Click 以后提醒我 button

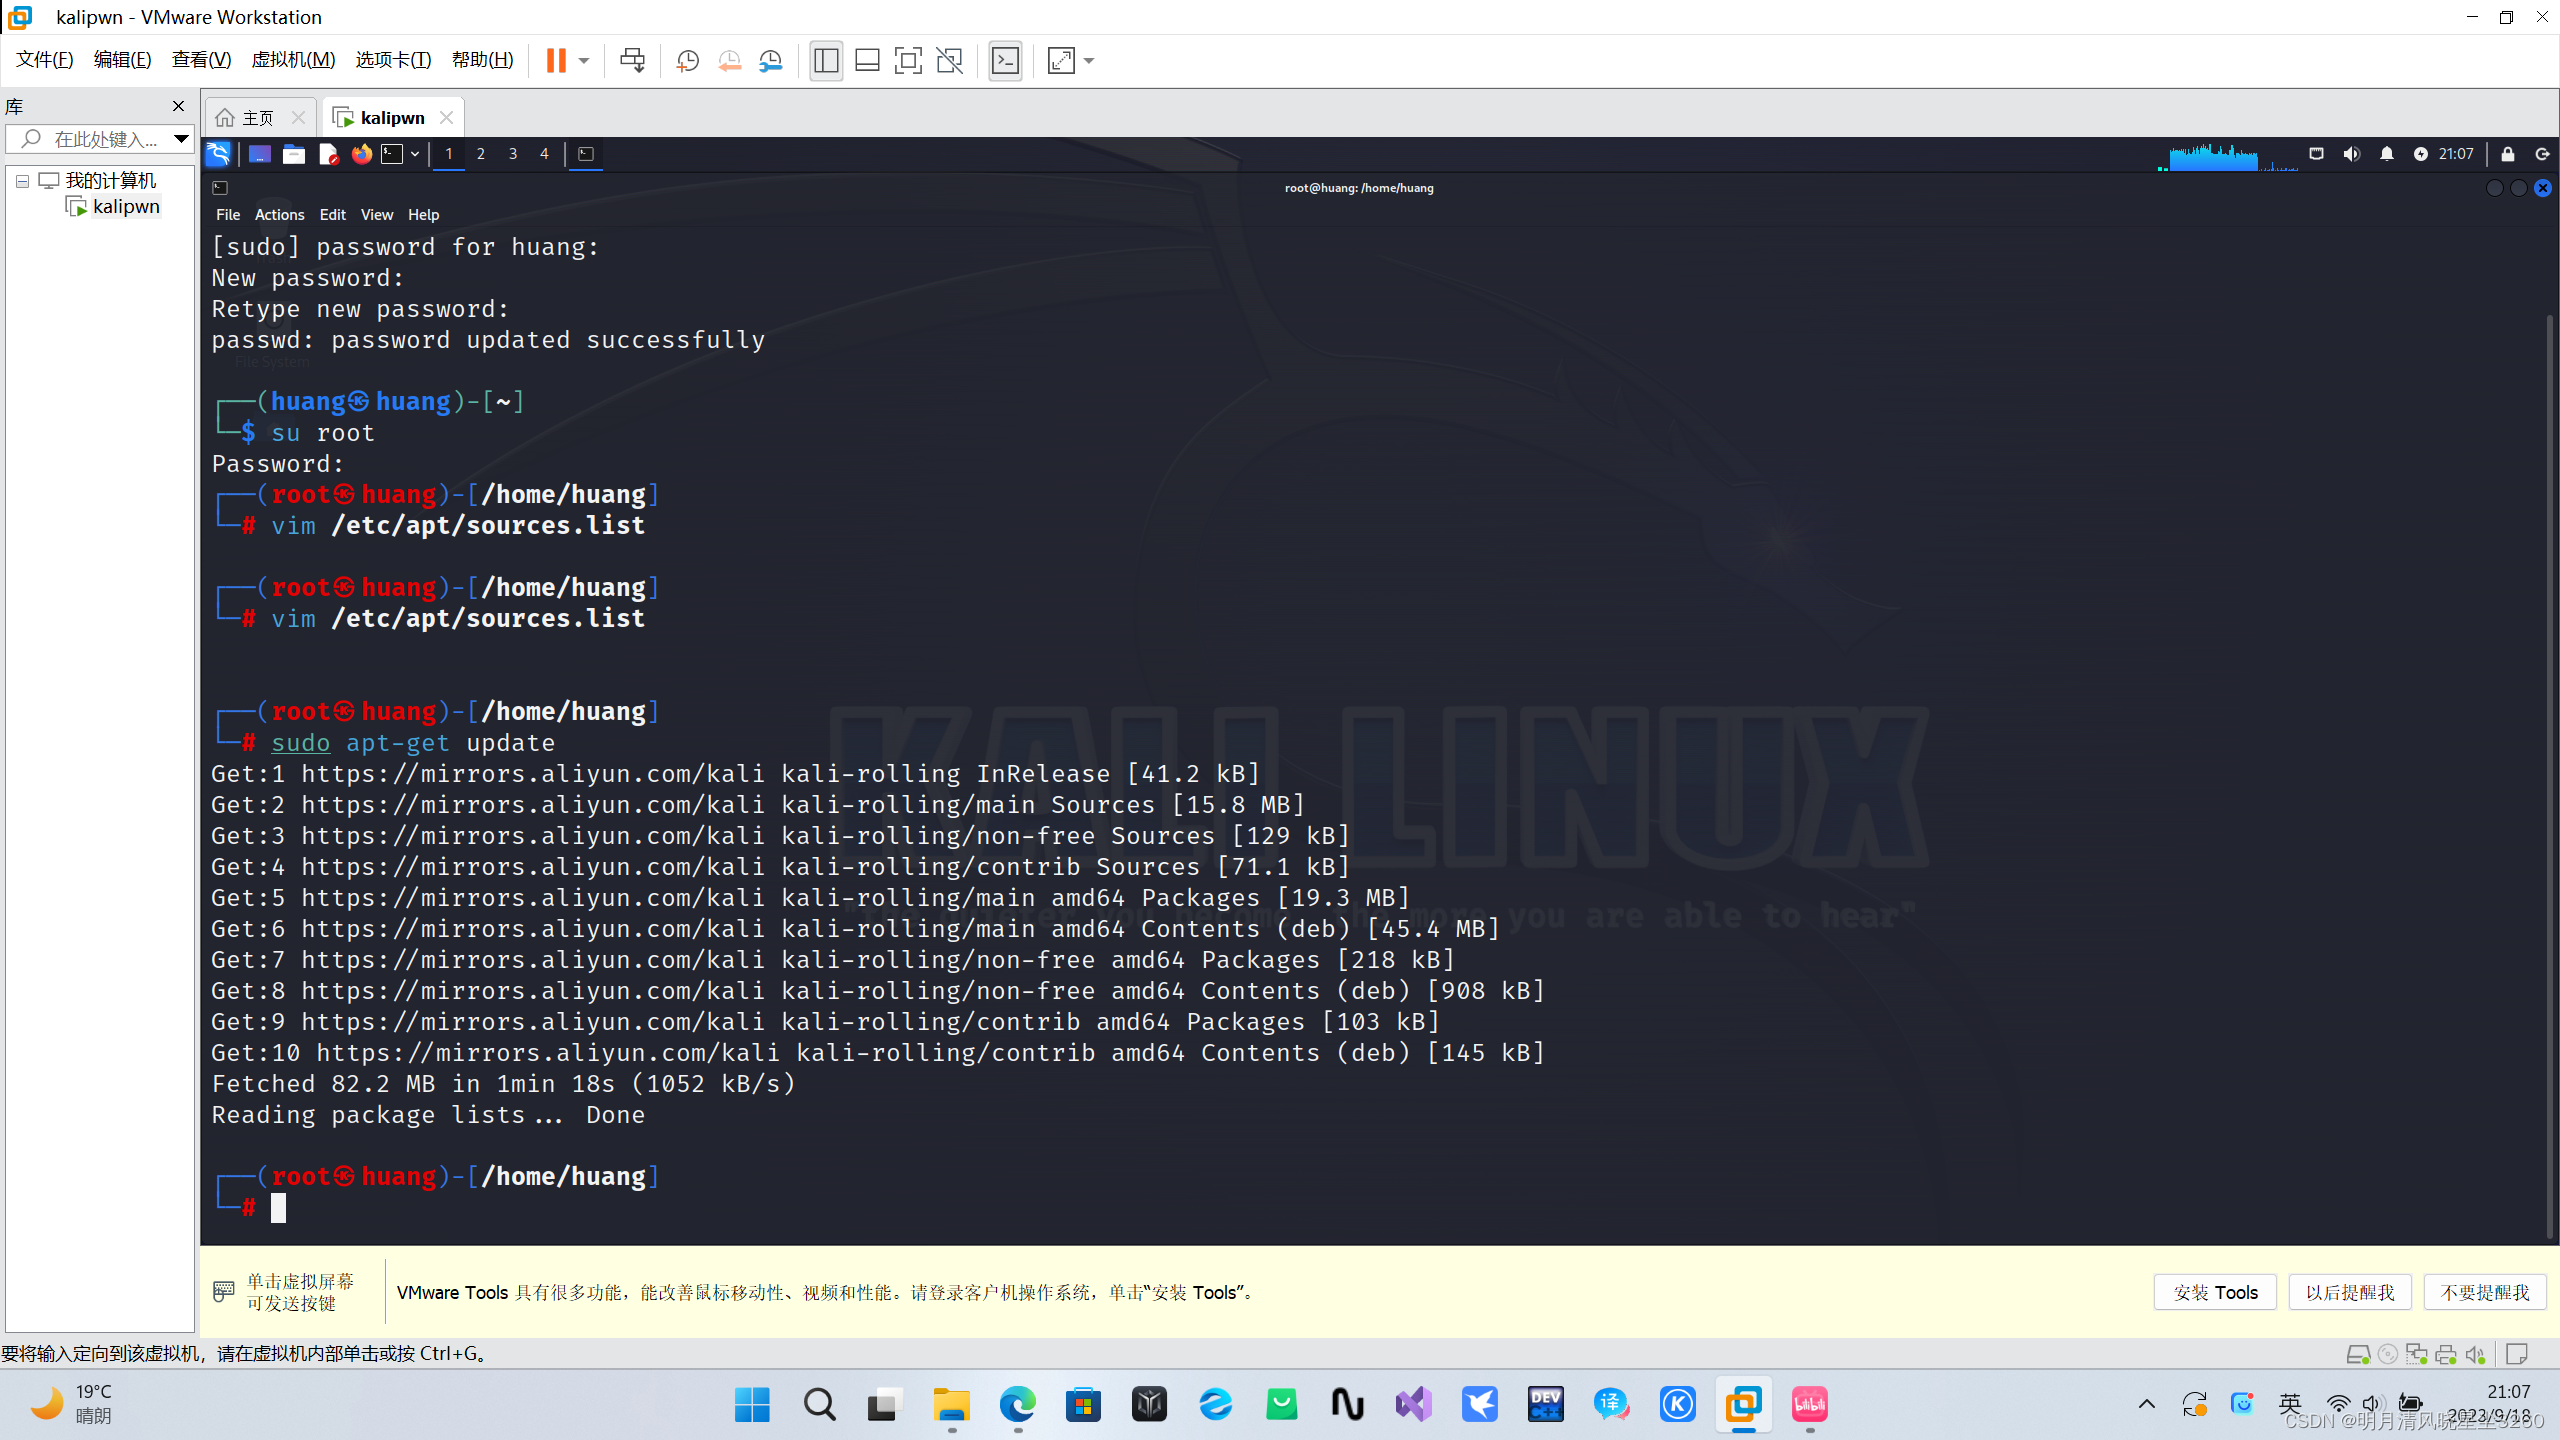coord(2350,1292)
